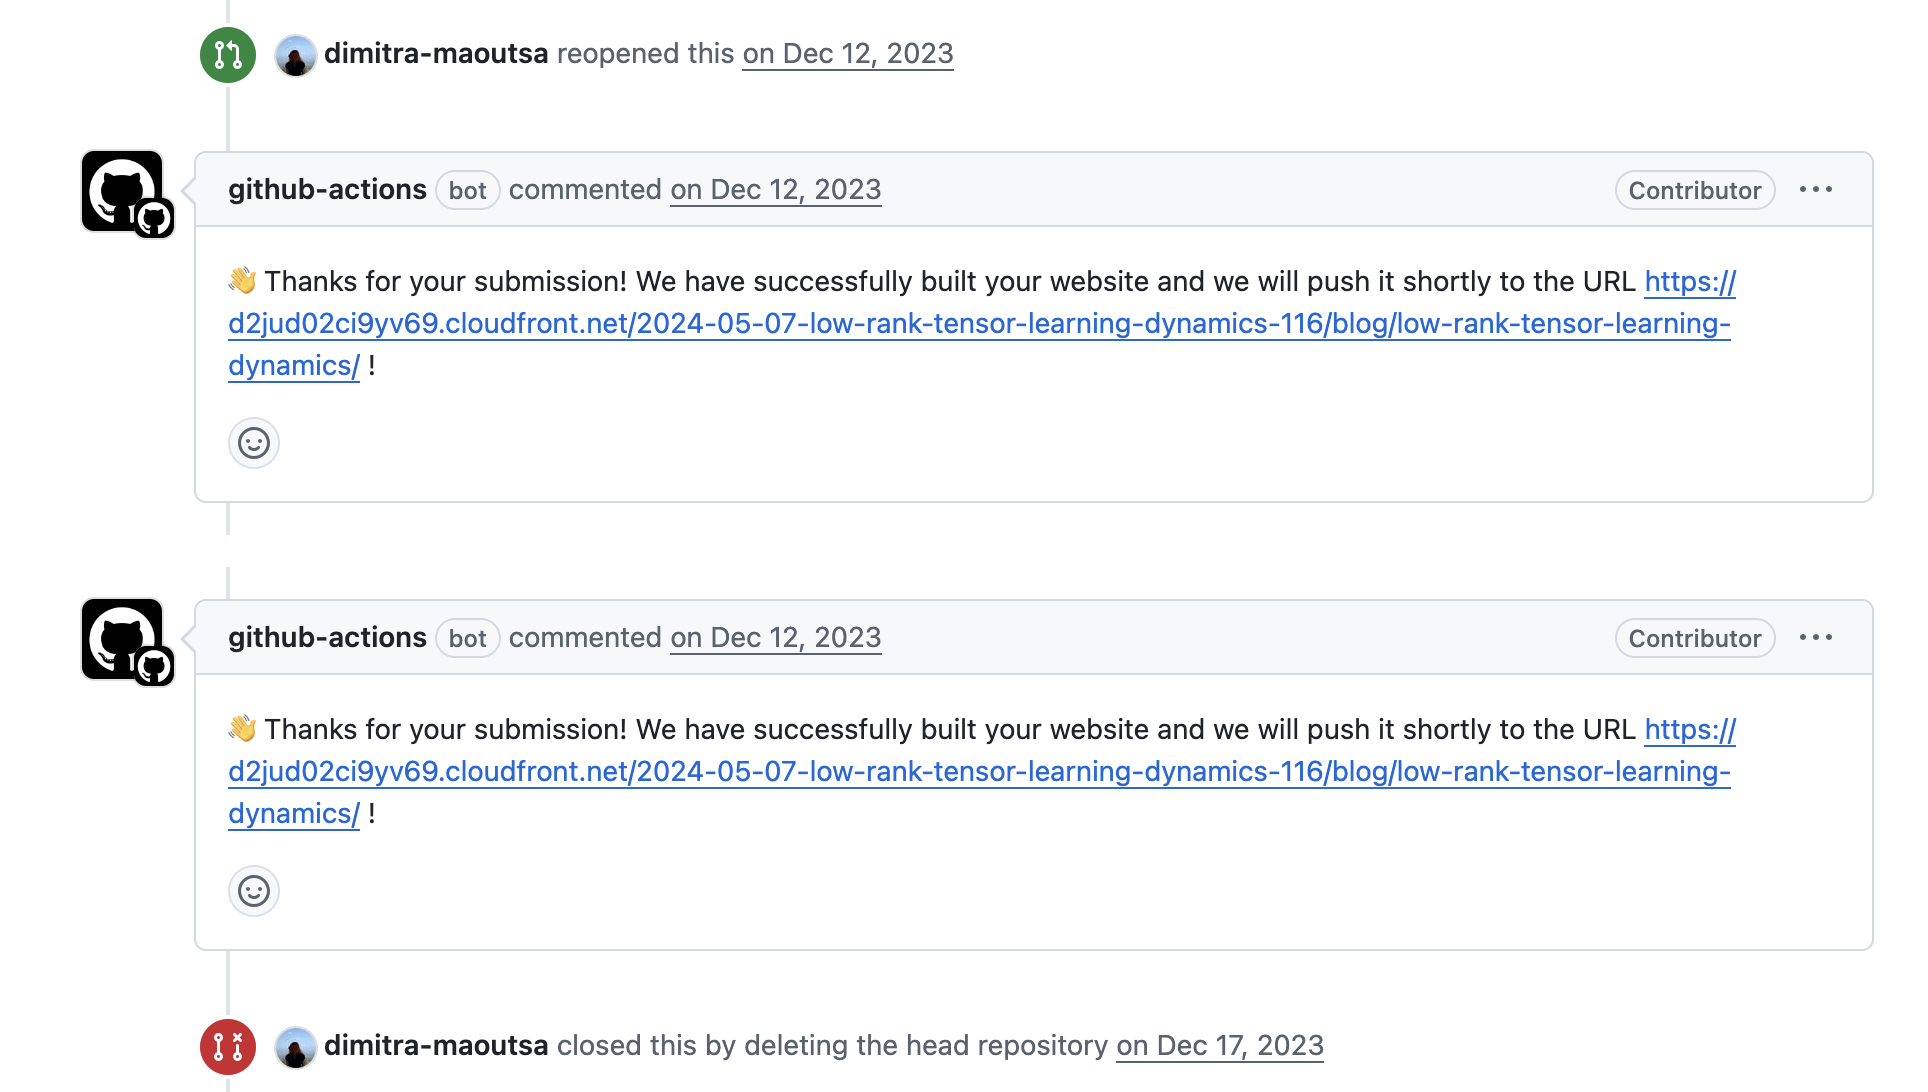
Task: Click the red closed pull request icon
Action: click(x=228, y=1046)
